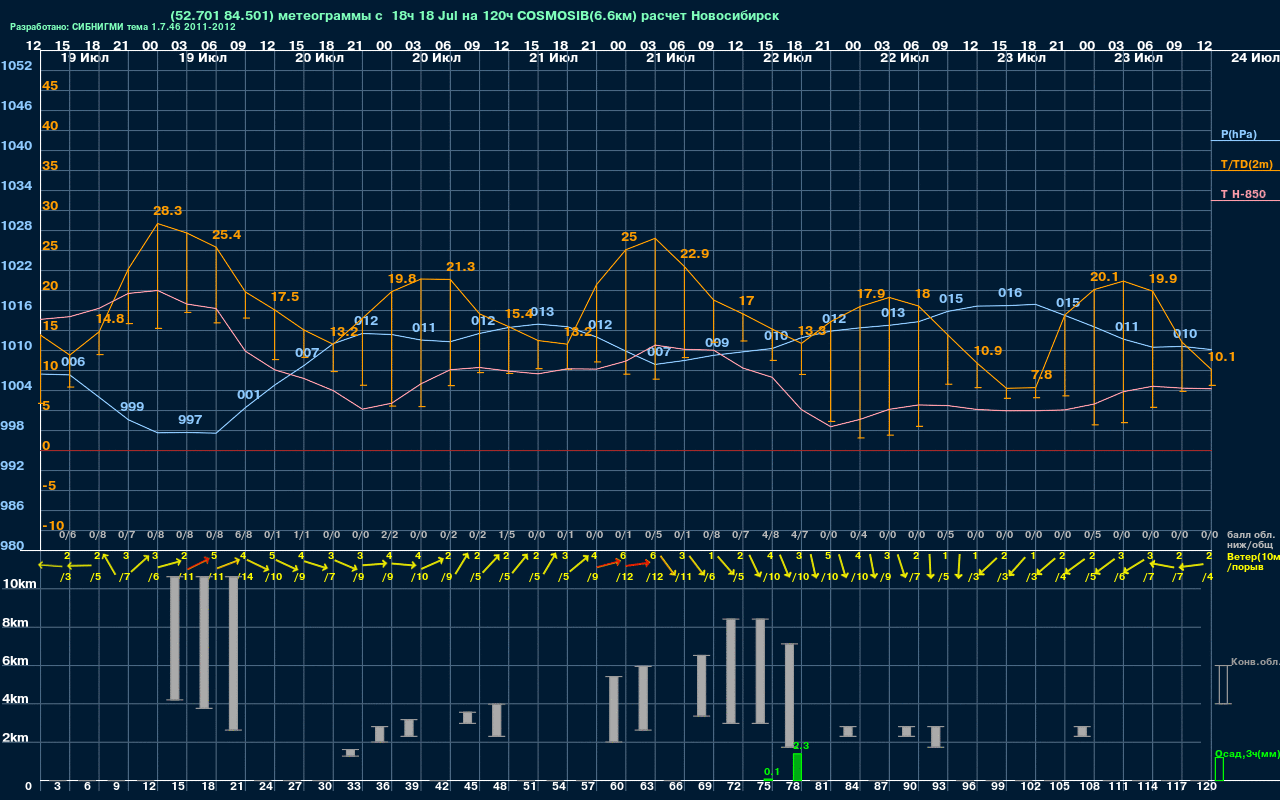
Task: Click the 19.9 temperature label
Action: 1163,279
